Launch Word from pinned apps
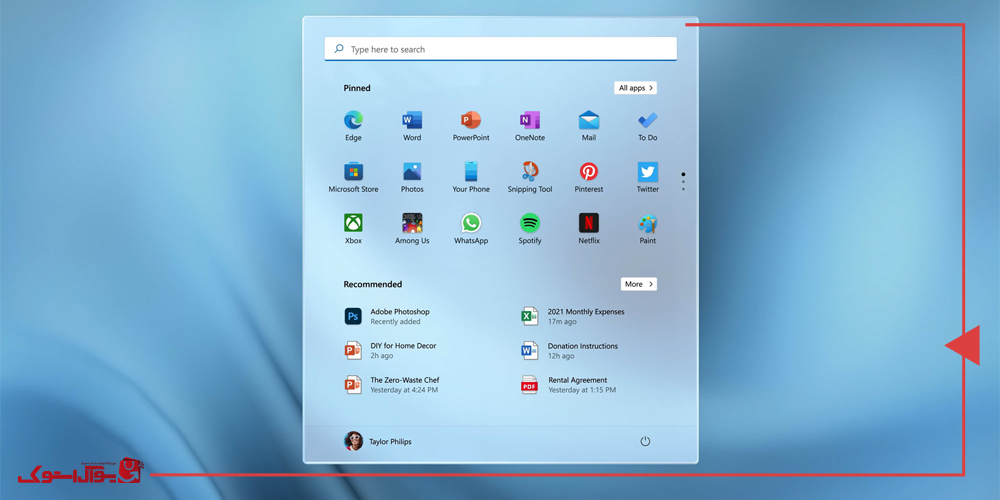Screen dimensions: 1000x500 412,120
